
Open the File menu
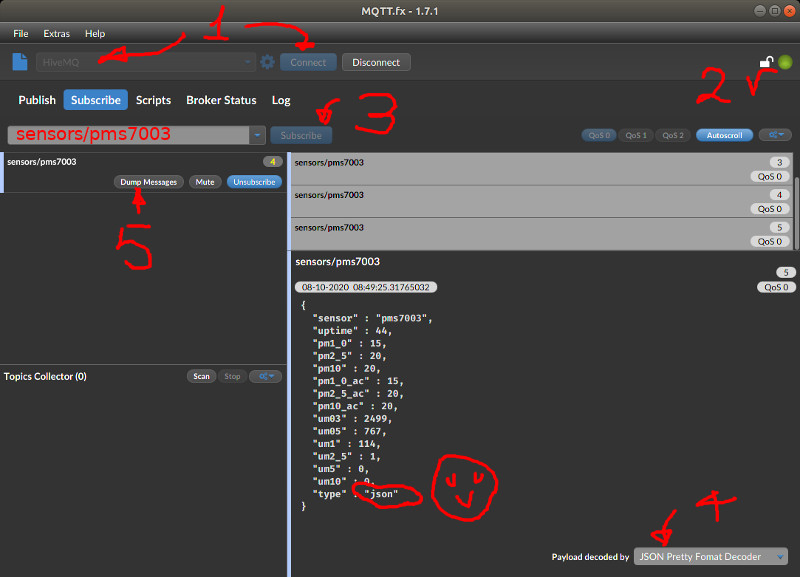pos(20,34)
